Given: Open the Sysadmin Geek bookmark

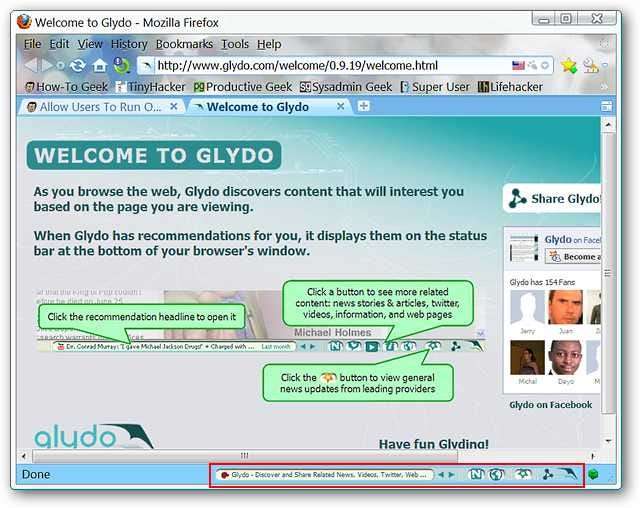Looking at the screenshot, I should click(346, 87).
